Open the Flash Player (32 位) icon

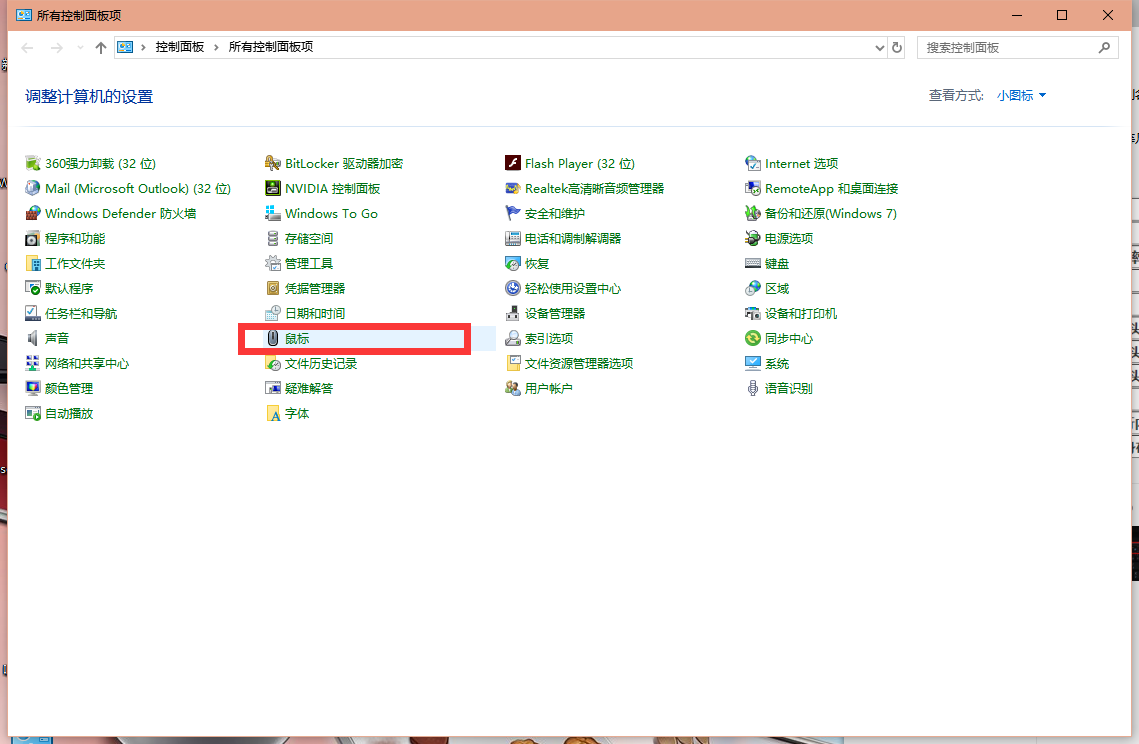513,164
